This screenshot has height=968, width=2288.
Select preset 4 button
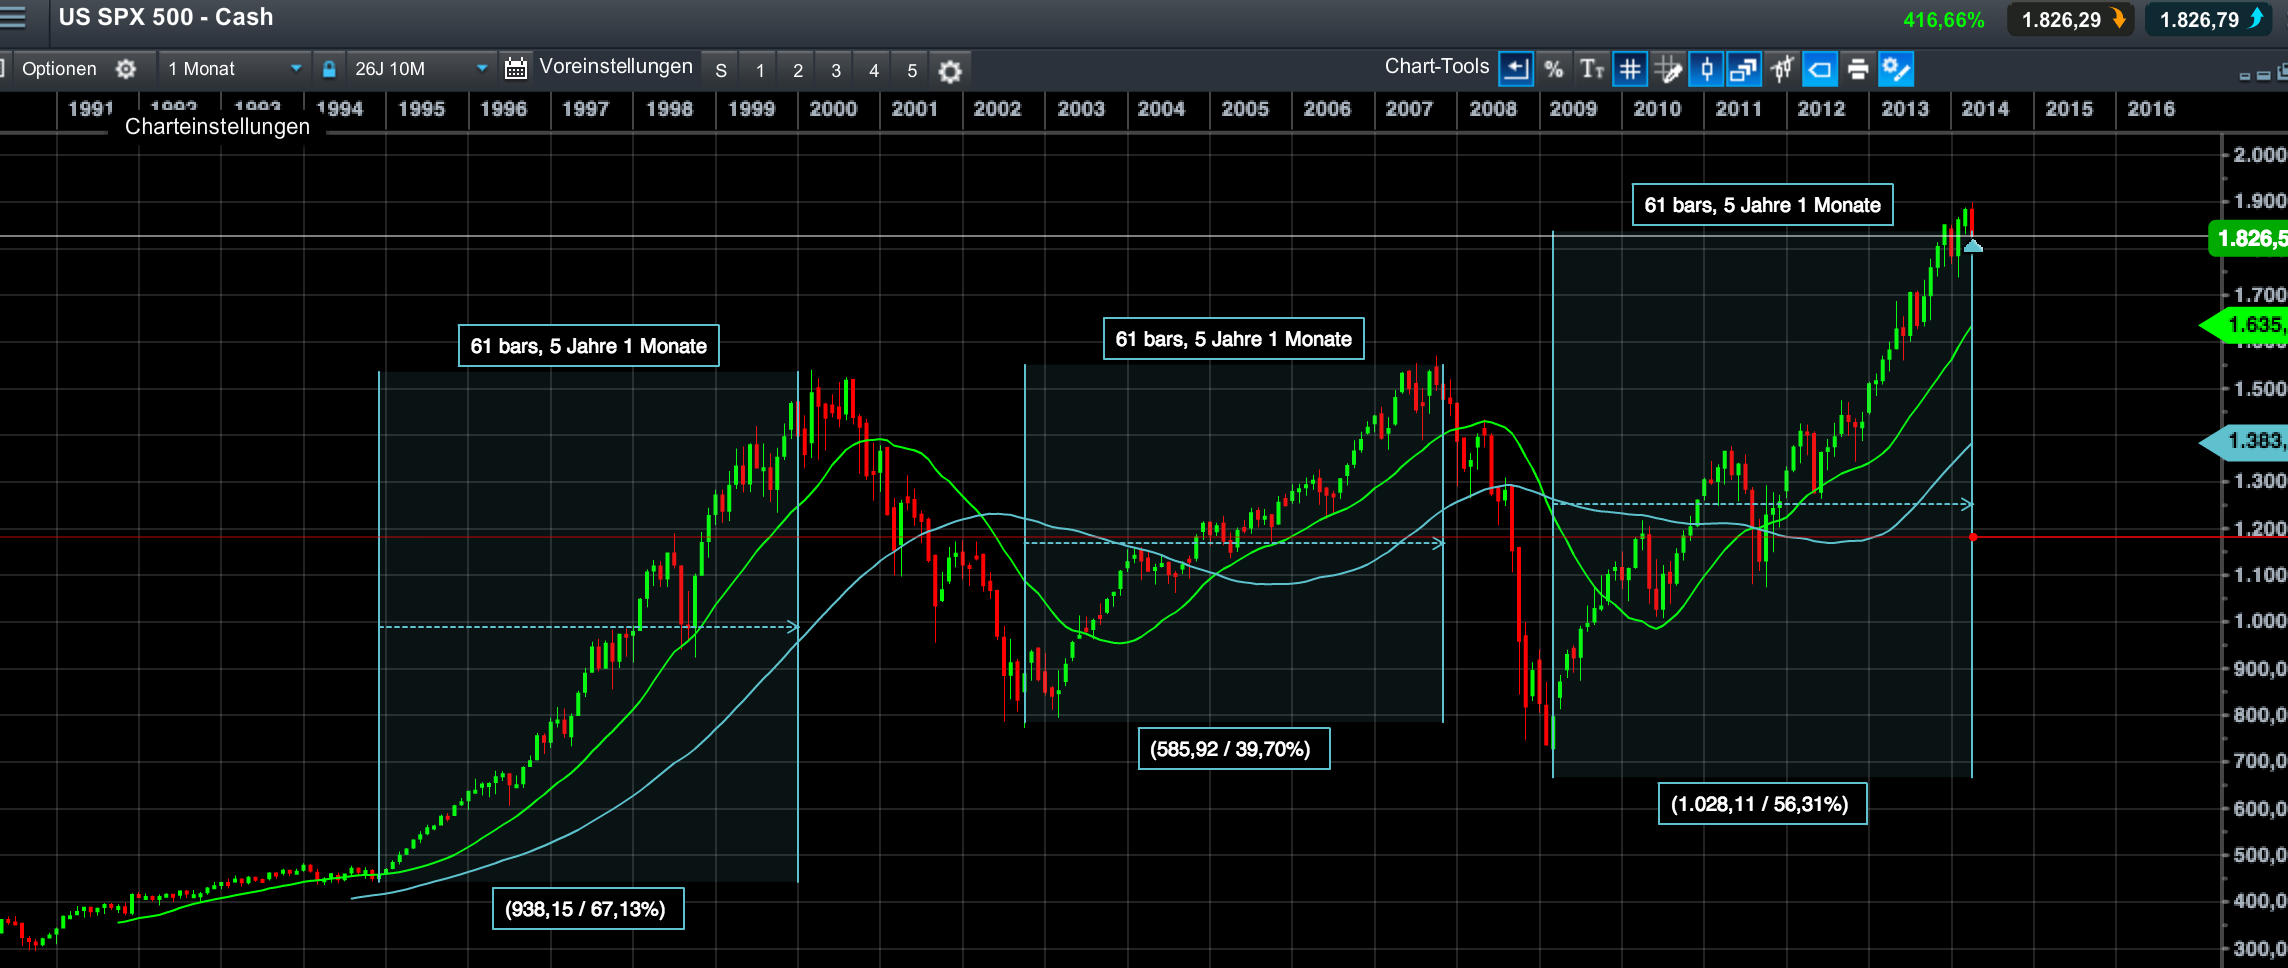pos(874,70)
